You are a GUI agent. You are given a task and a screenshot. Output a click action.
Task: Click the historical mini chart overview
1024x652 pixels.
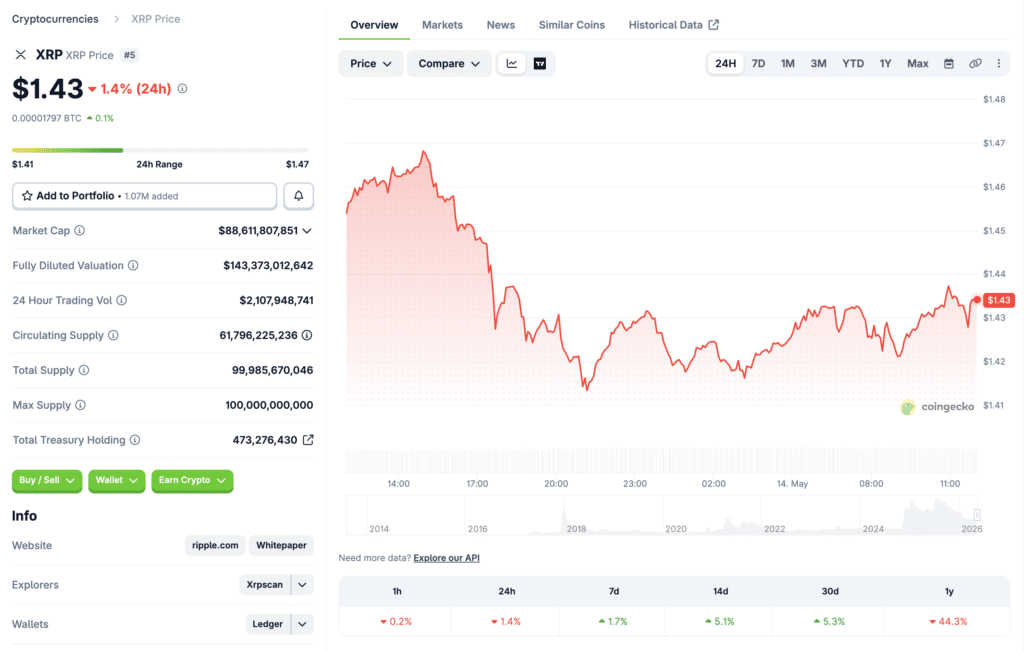point(664,515)
